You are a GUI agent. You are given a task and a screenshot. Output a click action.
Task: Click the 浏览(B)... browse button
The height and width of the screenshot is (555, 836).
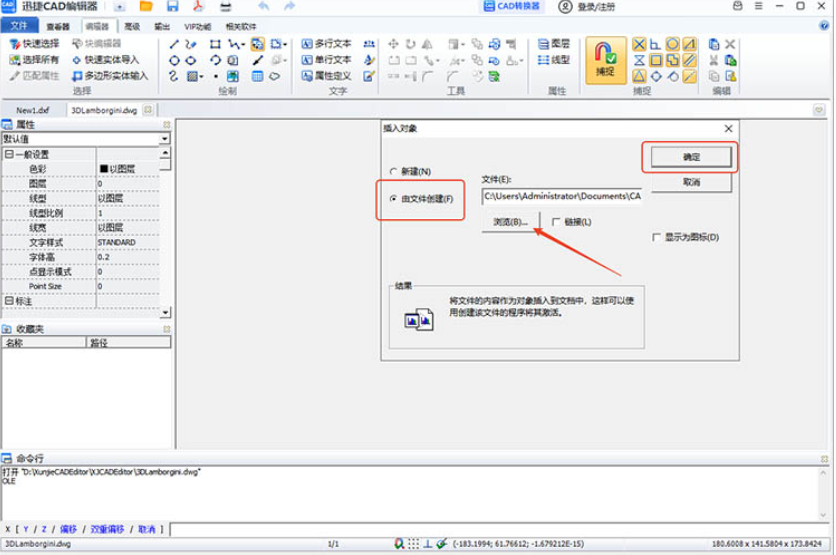510,222
